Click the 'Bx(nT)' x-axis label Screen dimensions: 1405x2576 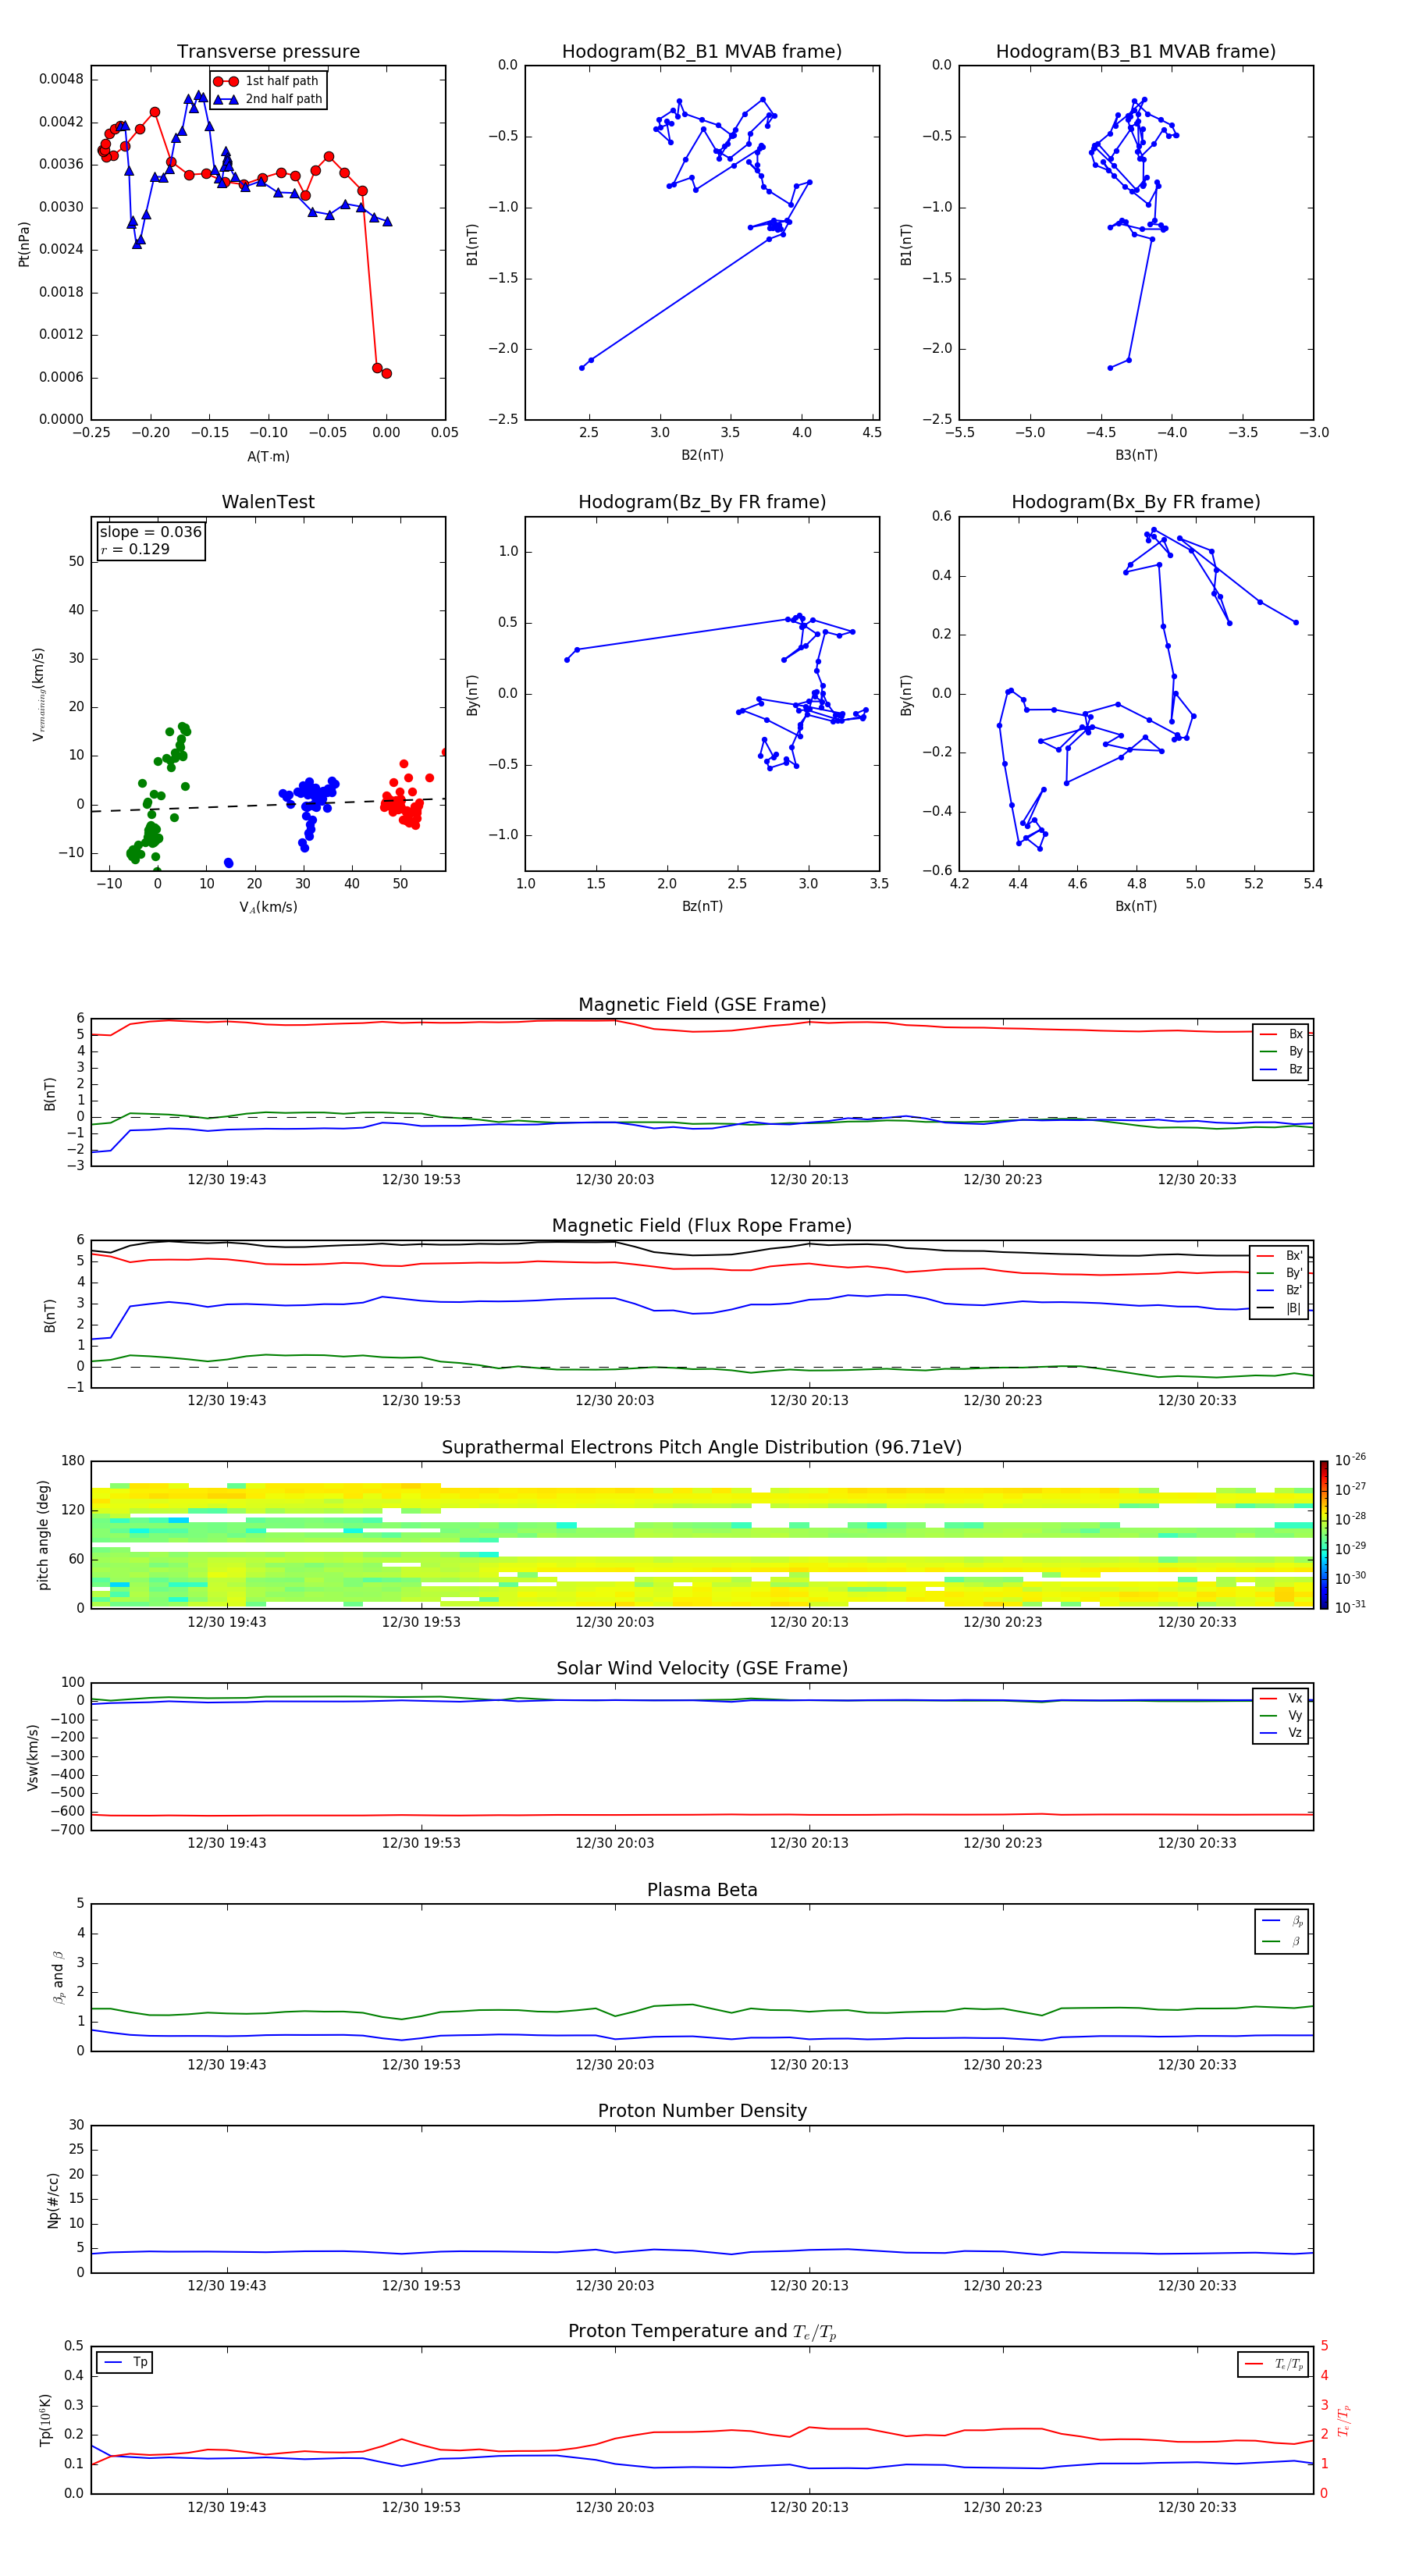pyautogui.click(x=1136, y=906)
